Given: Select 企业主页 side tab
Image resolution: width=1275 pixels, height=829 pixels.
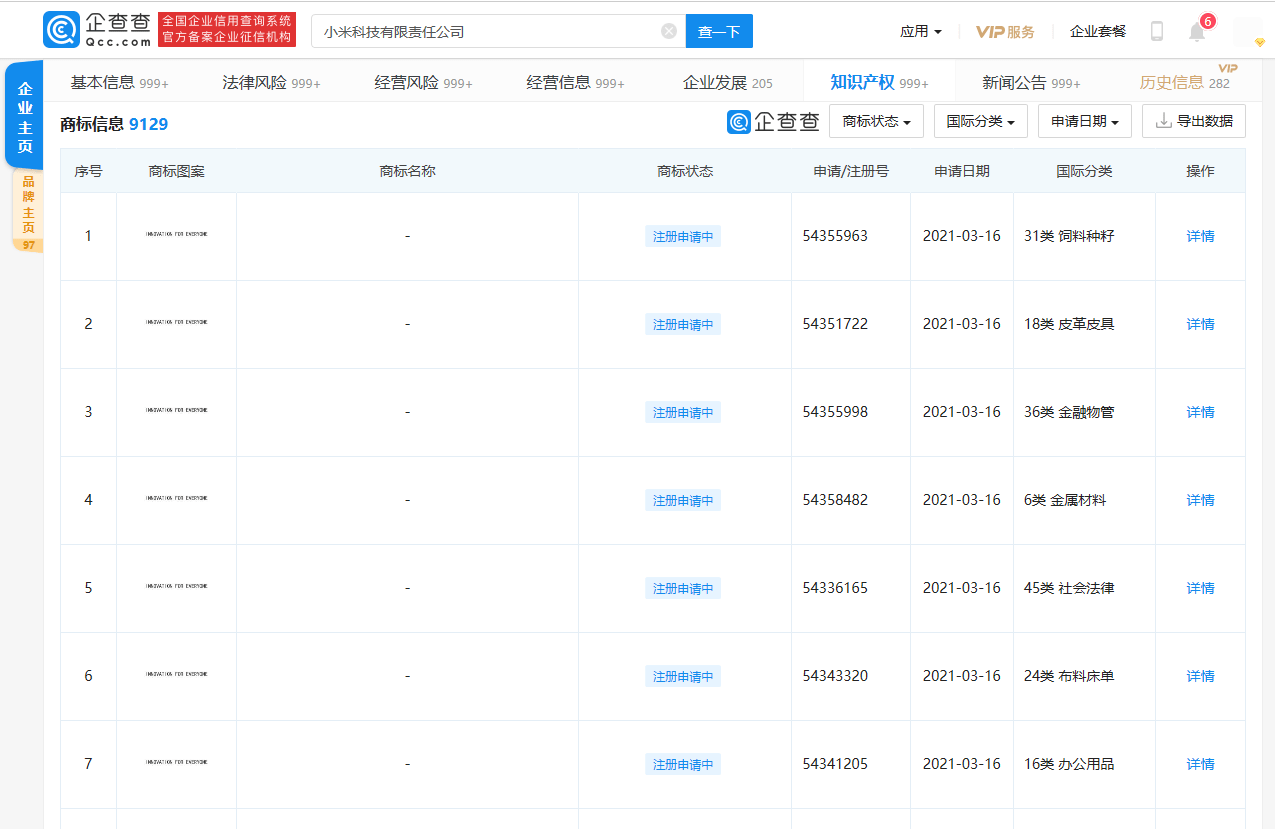Looking at the screenshot, I should [25, 117].
